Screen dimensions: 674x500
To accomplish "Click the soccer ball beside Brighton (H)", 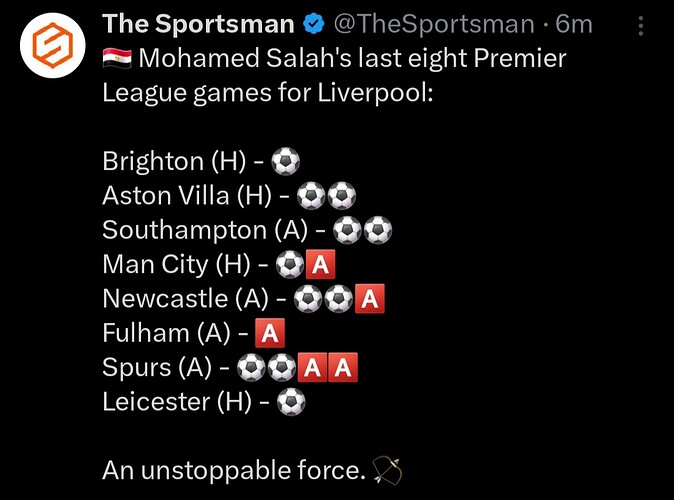I will pos(285,161).
